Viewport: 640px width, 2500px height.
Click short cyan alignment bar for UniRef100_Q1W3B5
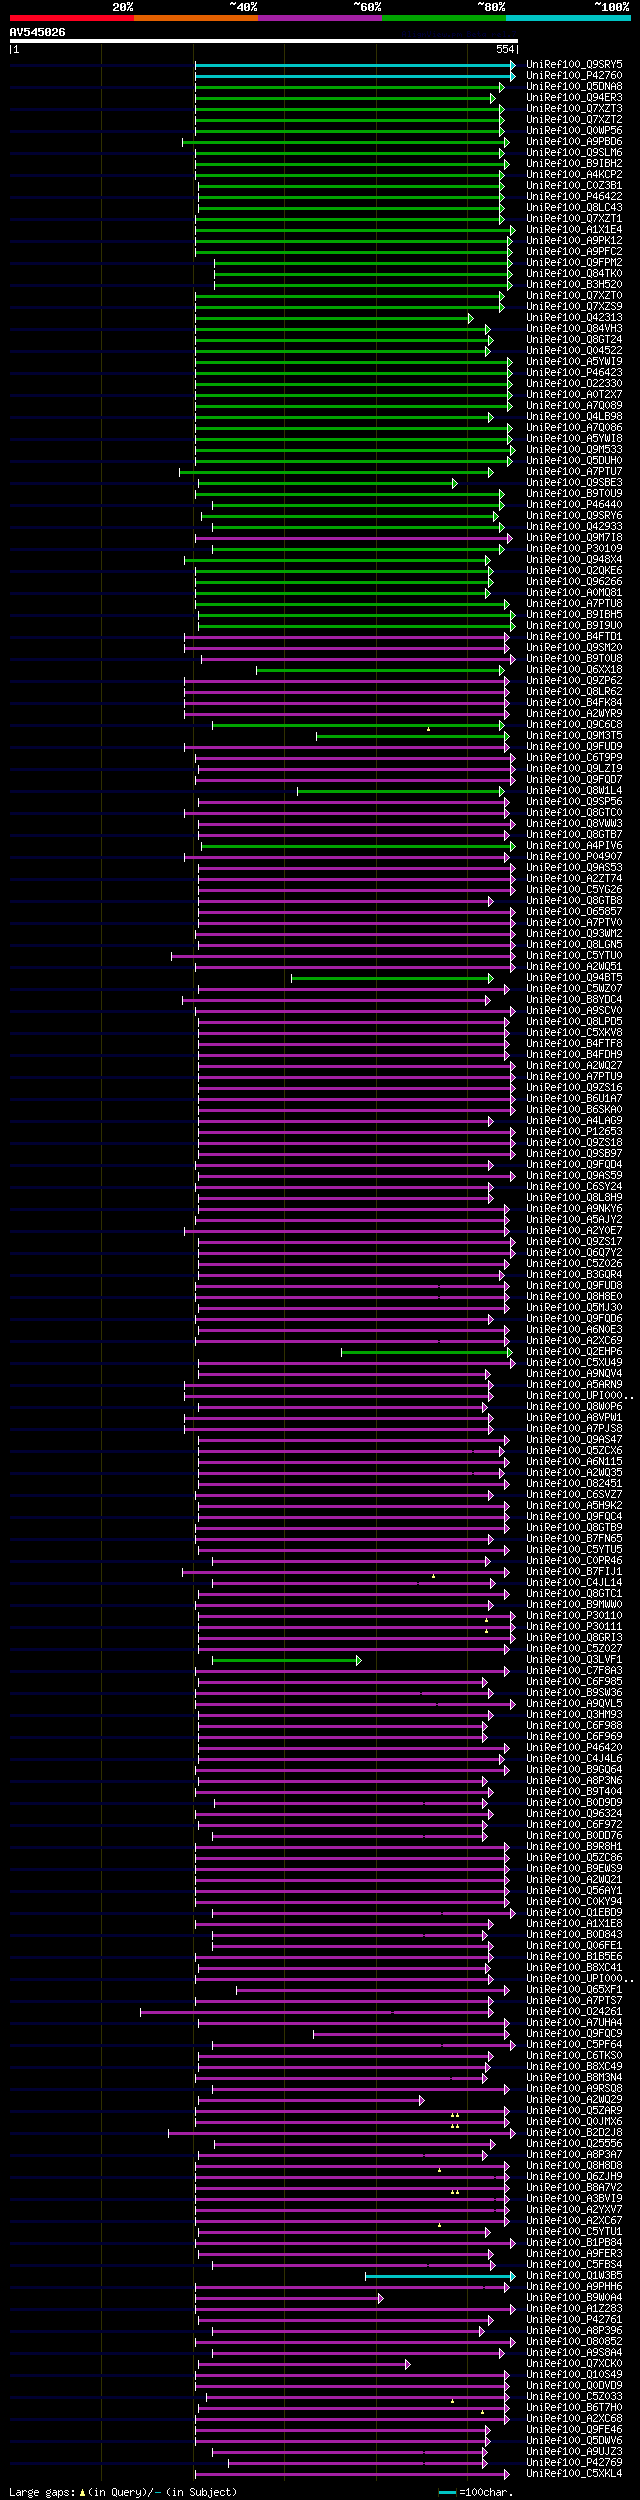click(440, 2276)
